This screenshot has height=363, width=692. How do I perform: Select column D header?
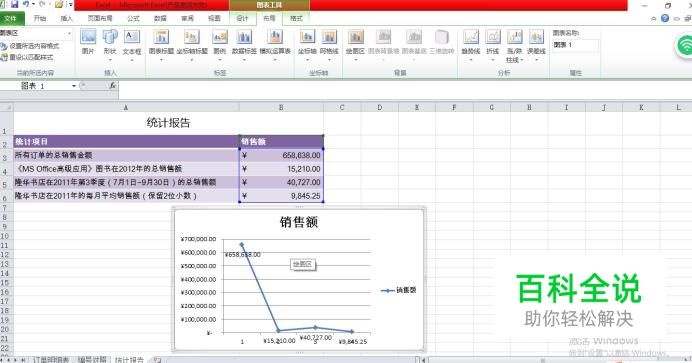(380, 107)
